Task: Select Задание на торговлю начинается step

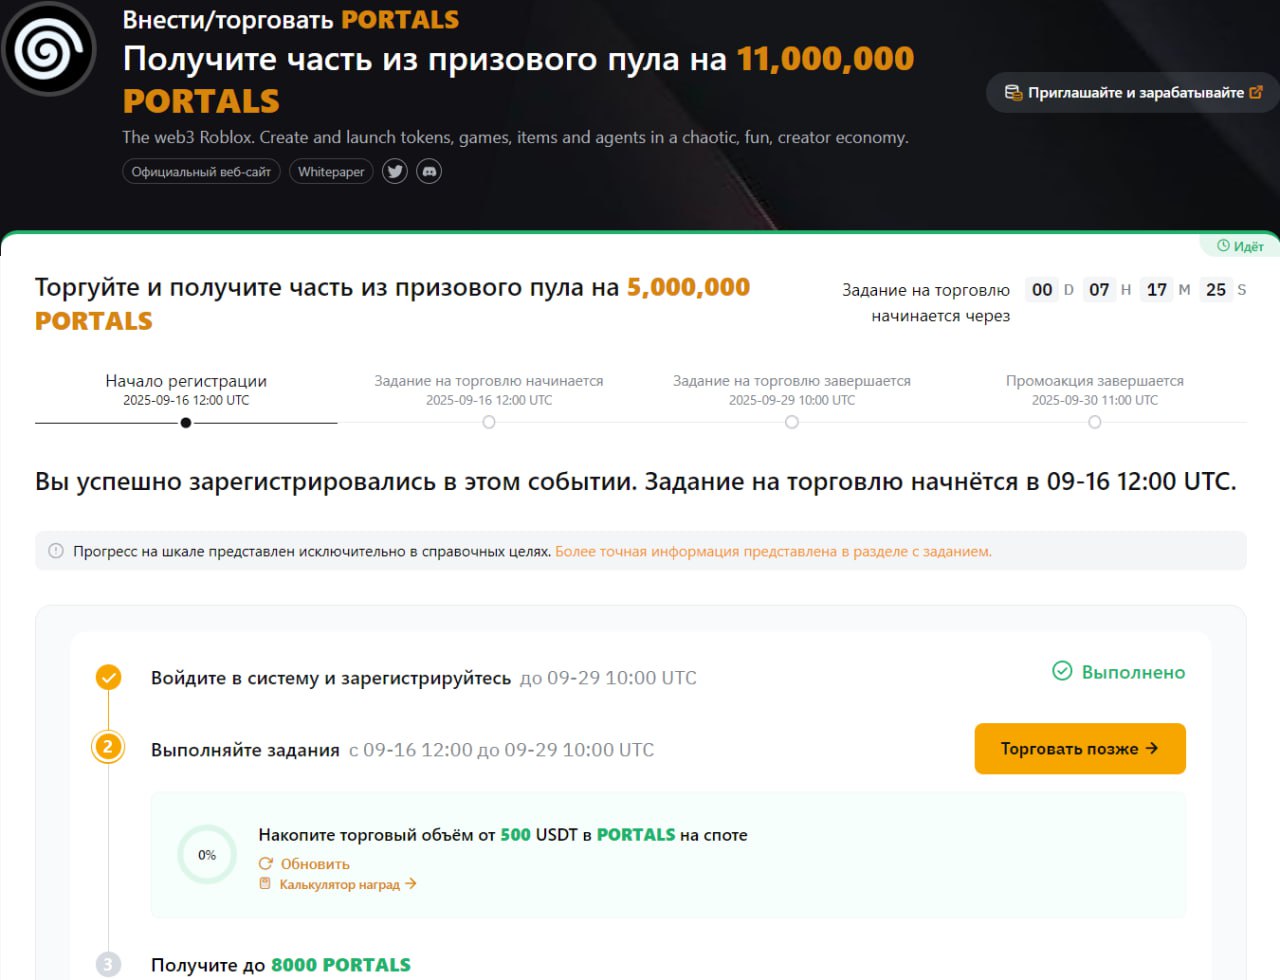Action: tap(489, 423)
